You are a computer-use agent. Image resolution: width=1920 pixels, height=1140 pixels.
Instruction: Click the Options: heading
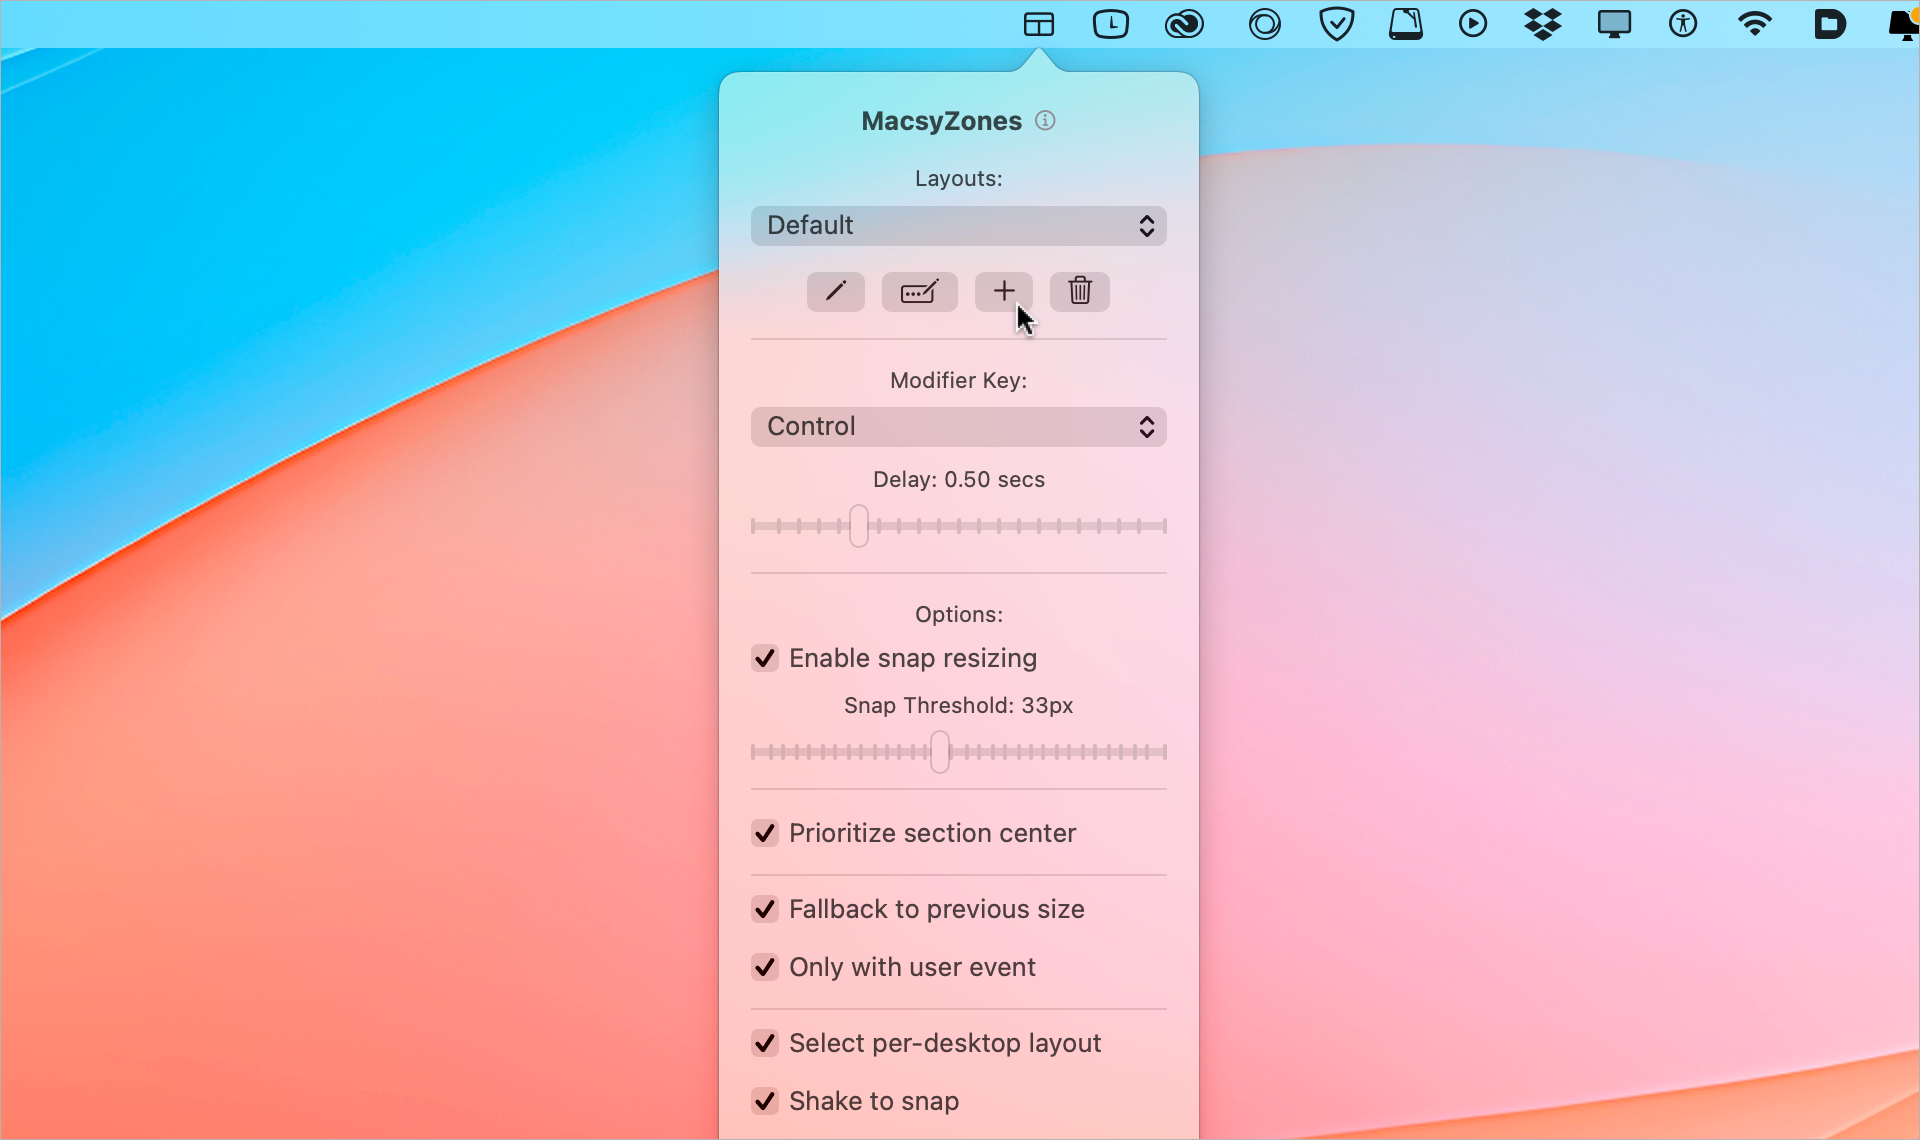[x=959, y=615]
